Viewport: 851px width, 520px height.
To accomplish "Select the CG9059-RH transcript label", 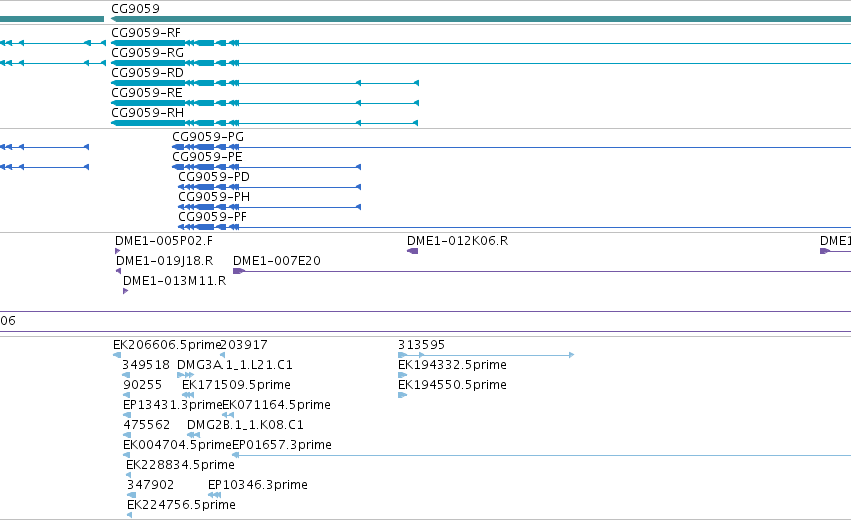I will [x=148, y=112].
